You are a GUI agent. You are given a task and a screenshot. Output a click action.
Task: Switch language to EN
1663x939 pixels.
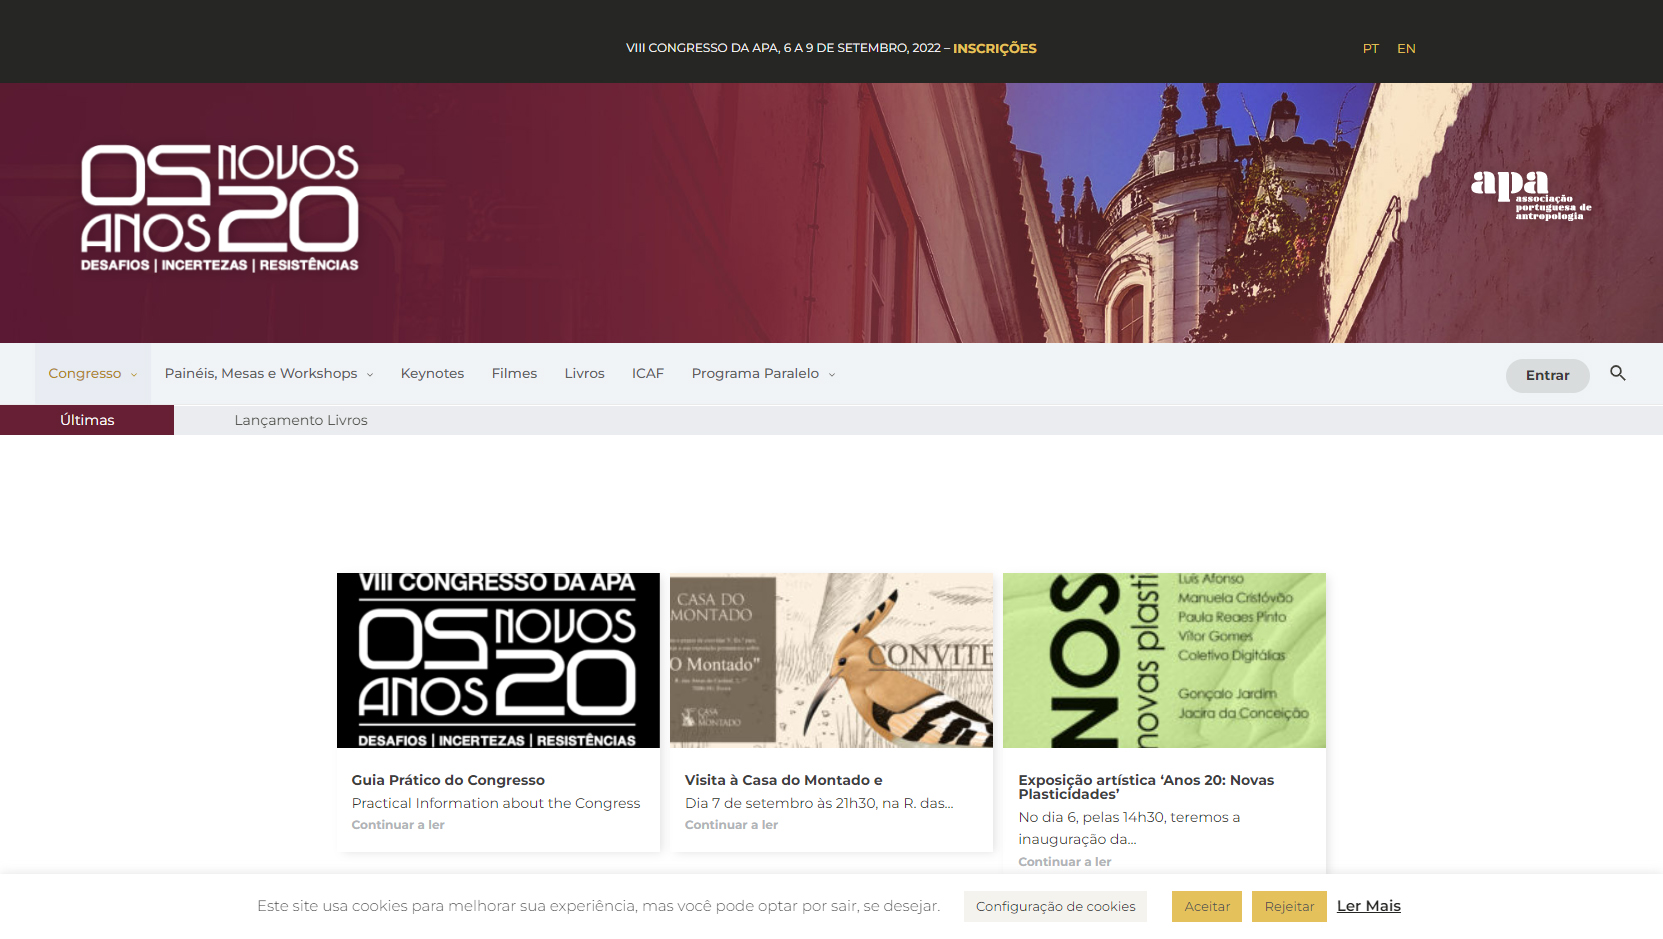(1406, 48)
